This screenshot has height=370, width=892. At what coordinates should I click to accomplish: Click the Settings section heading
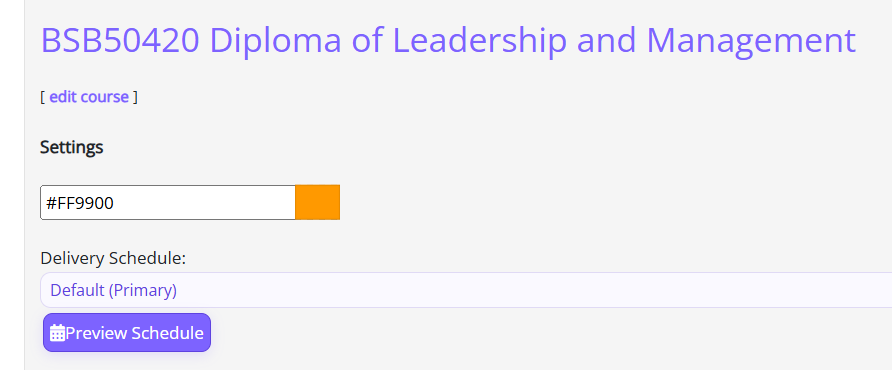pyautogui.click(x=72, y=147)
